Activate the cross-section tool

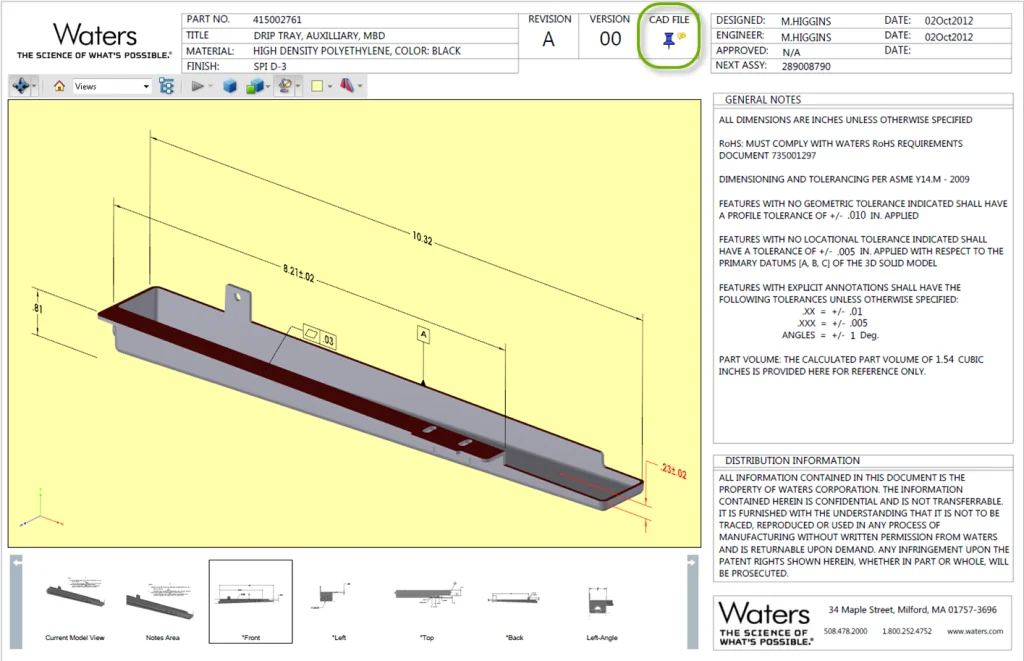click(348, 86)
